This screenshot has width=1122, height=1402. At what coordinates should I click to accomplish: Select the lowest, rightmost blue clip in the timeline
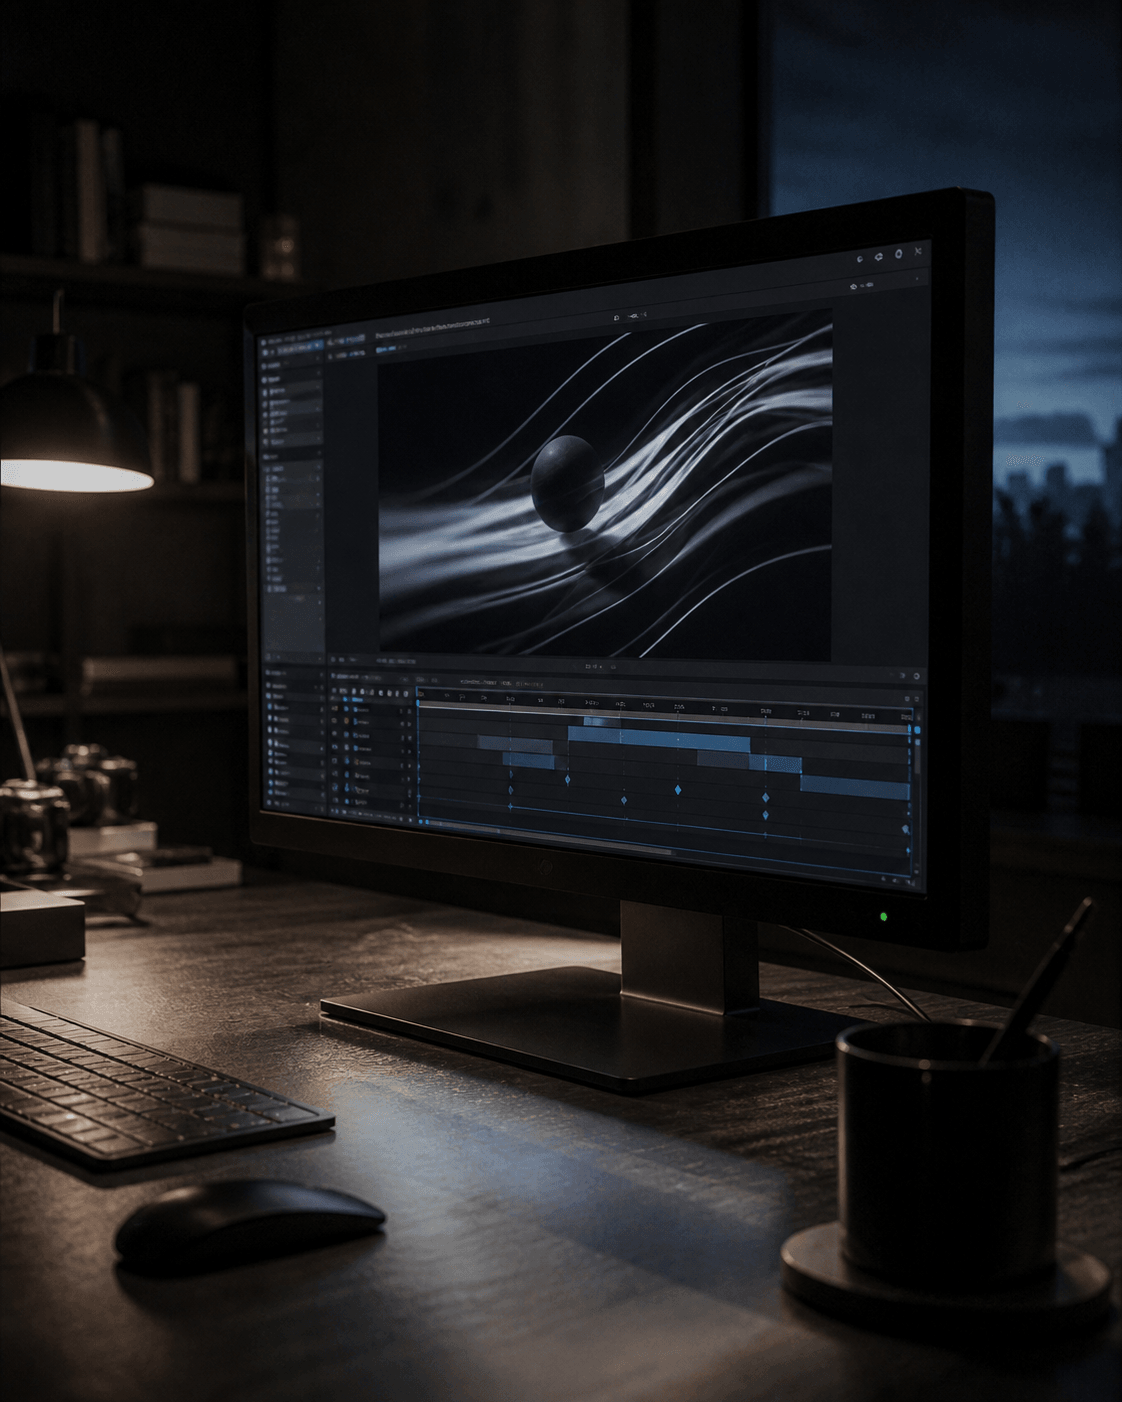point(855,788)
